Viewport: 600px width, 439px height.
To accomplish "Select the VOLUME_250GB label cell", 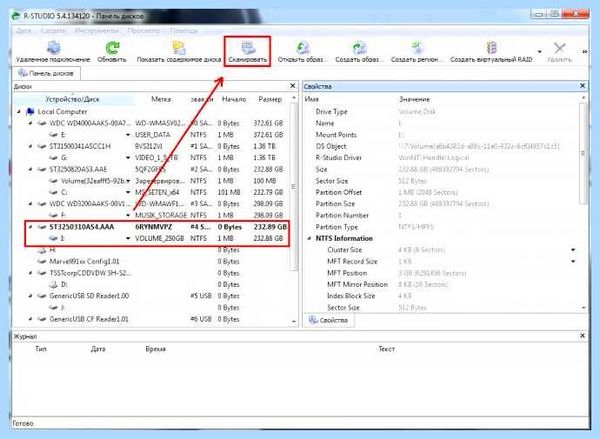I will point(160,238).
